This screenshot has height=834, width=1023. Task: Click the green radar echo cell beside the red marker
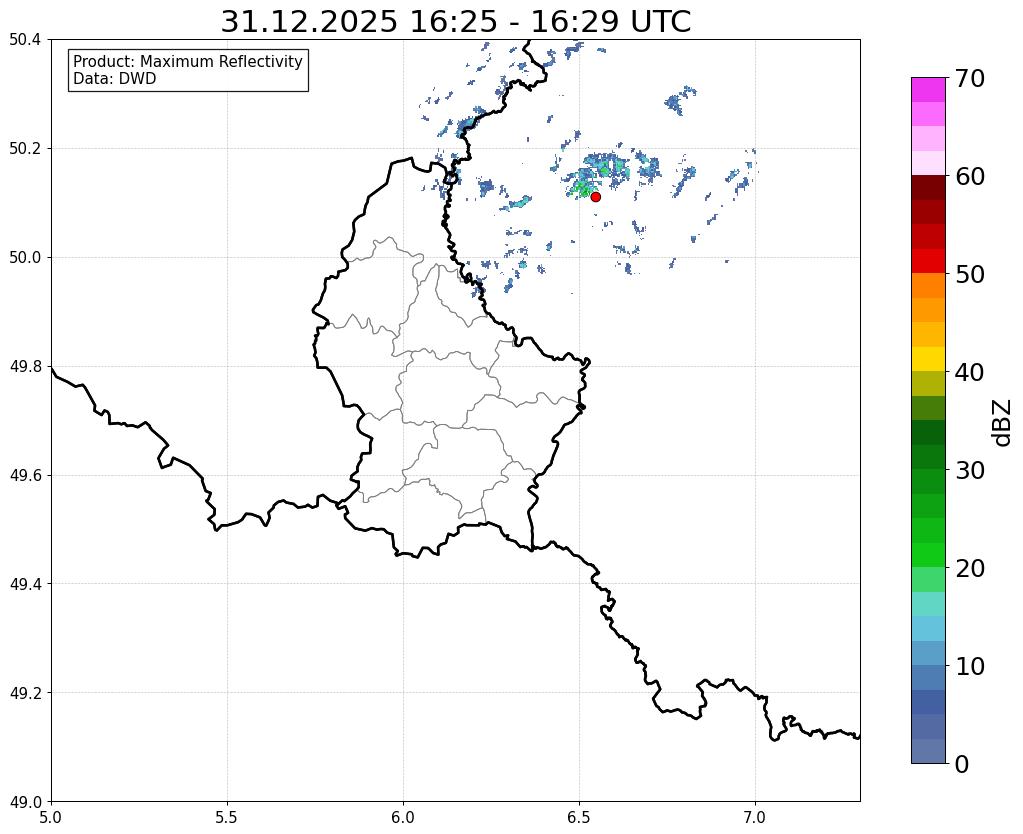tap(582, 189)
